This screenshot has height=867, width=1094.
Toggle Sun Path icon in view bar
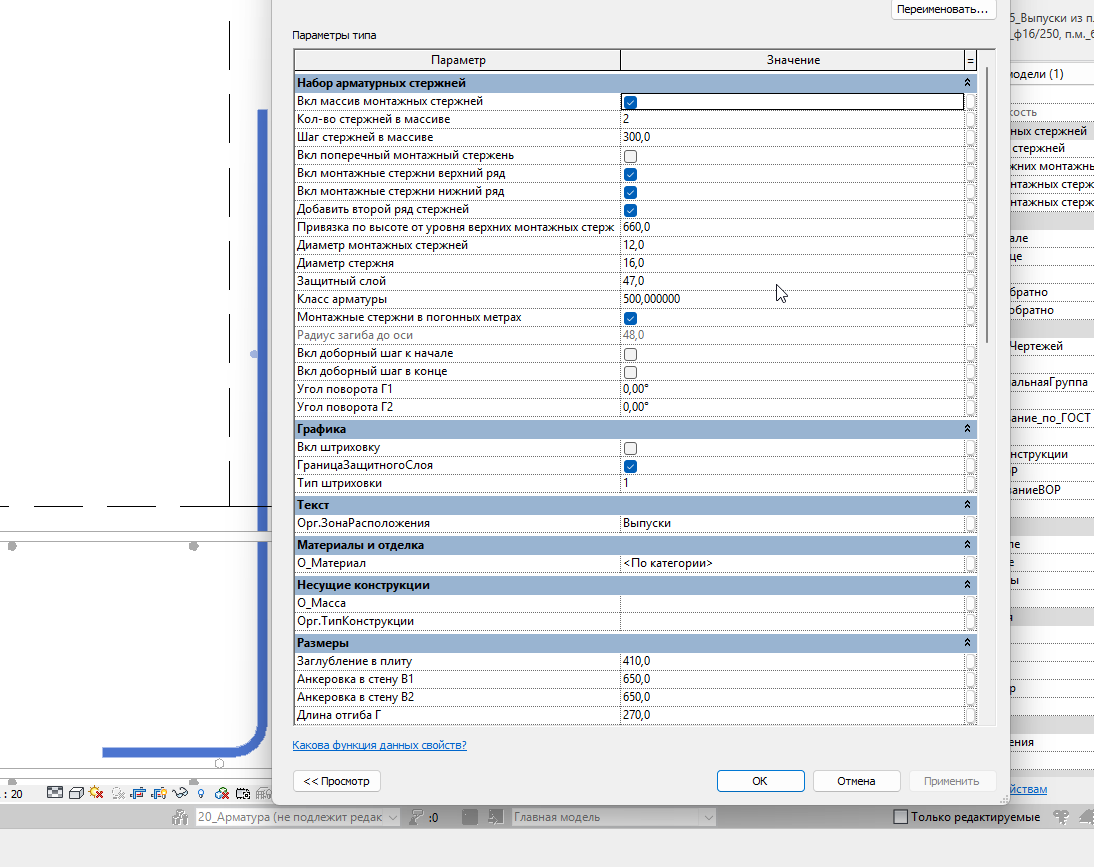[96, 793]
